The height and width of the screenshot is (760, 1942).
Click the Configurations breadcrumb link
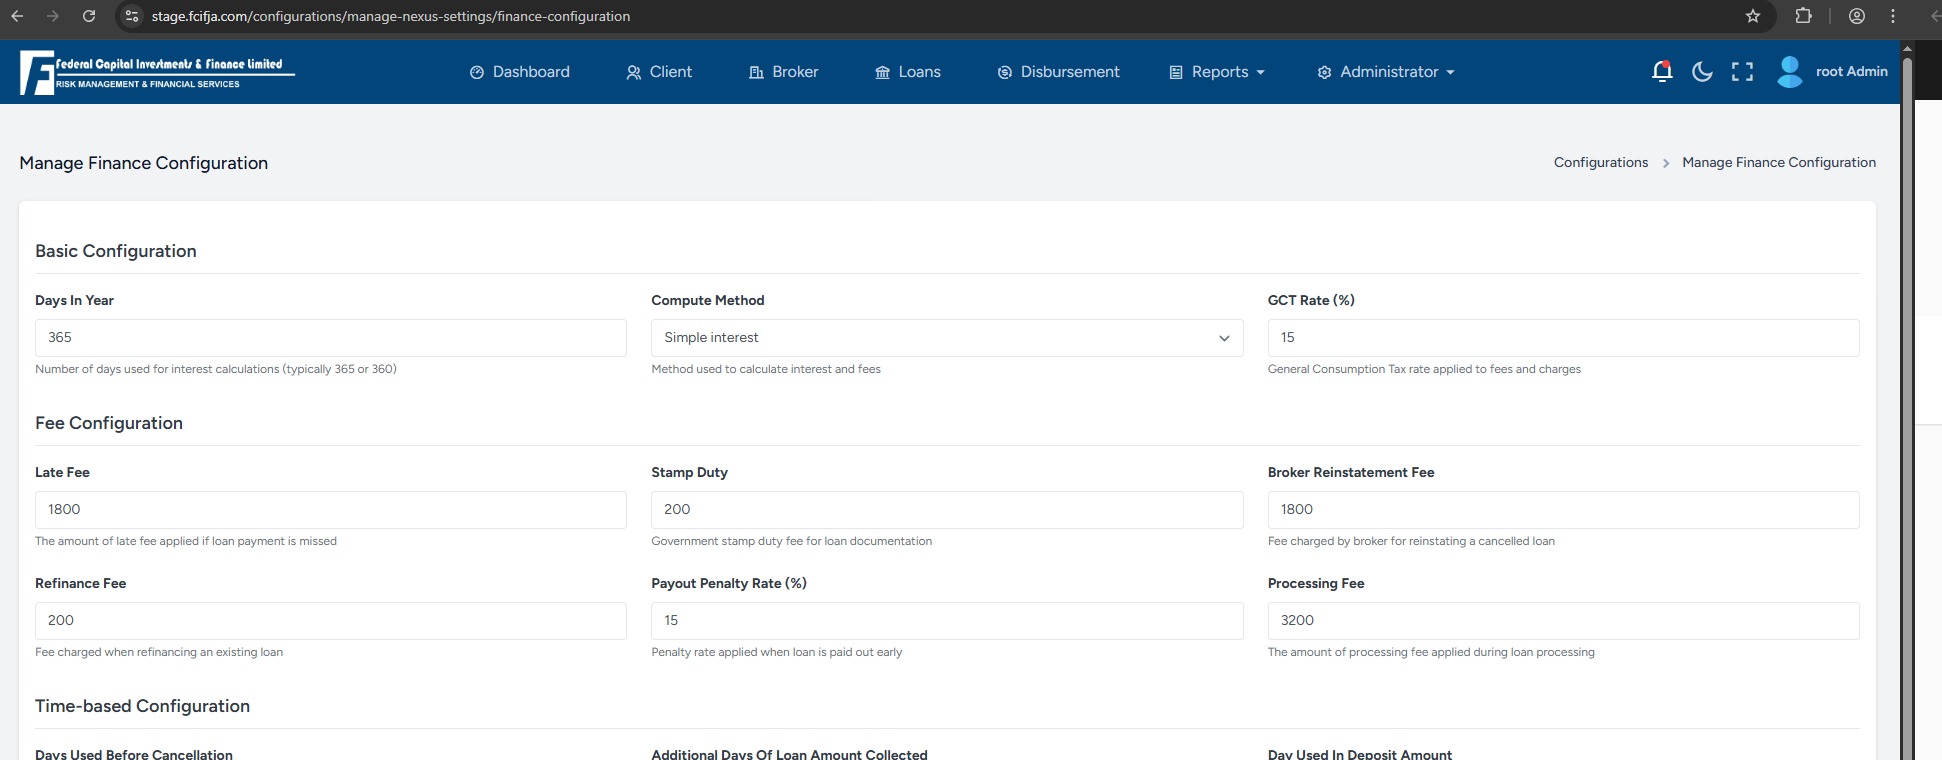[1600, 162]
